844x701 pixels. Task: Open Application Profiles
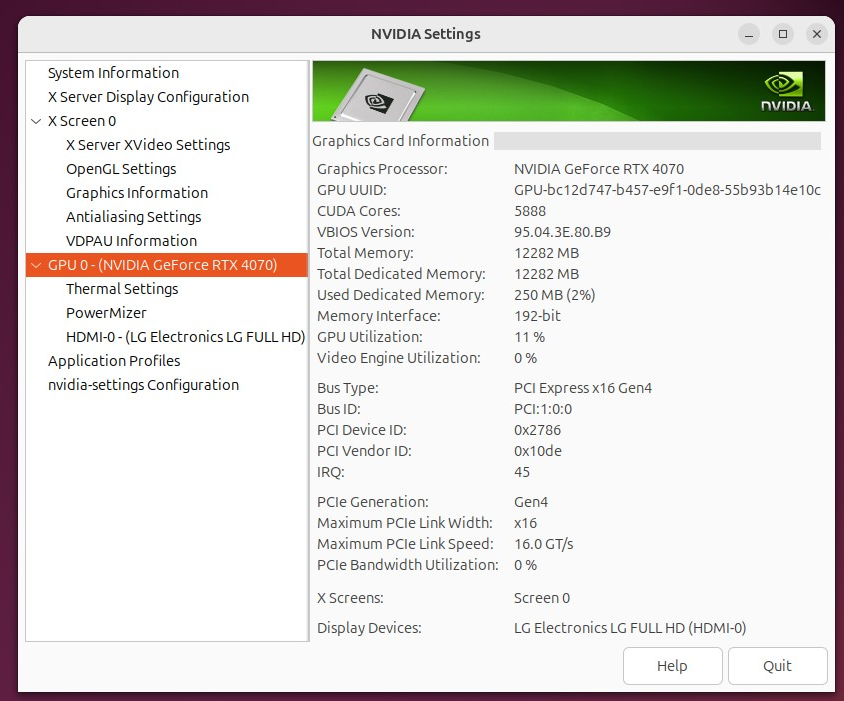[114, 361]
